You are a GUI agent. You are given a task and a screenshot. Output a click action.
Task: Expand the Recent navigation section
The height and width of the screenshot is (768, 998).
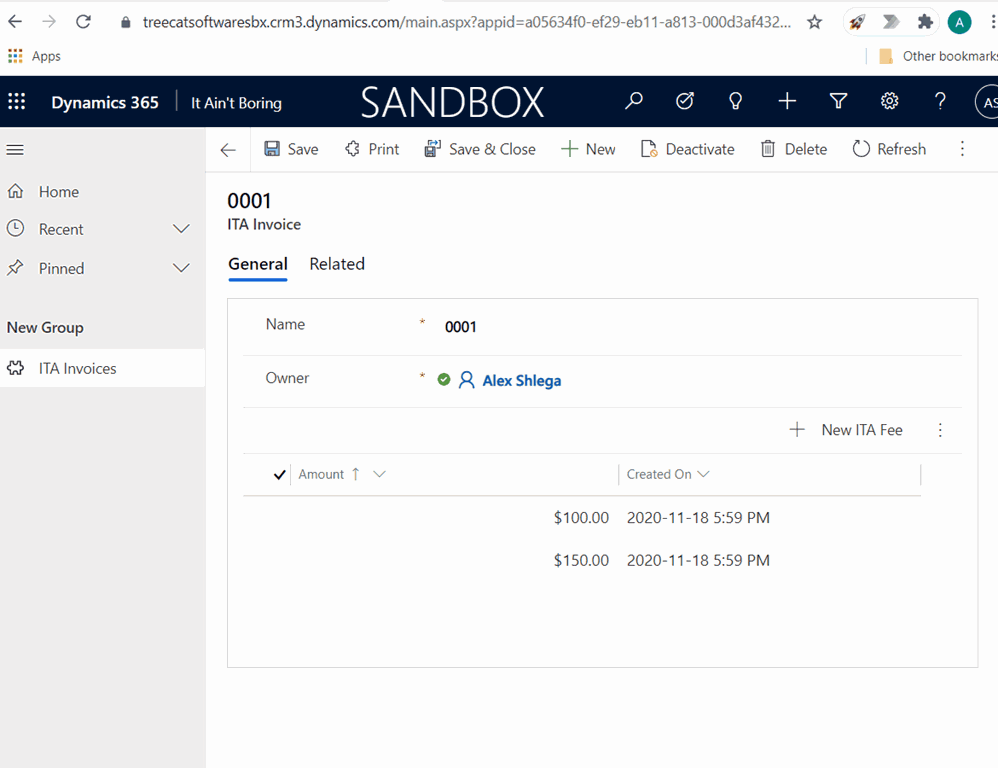pyautogui.click(x=181, y=229)
